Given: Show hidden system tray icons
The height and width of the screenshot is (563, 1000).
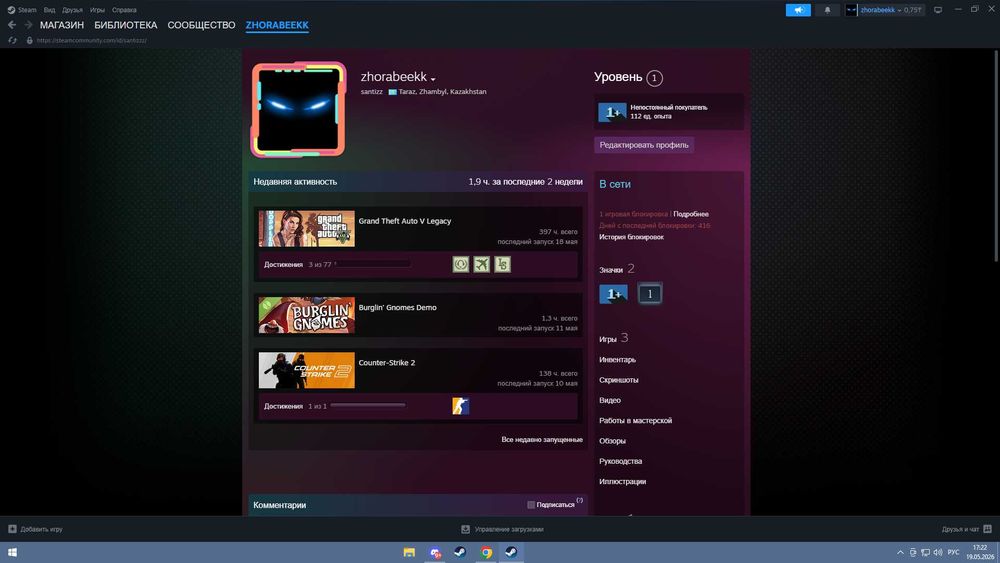Looking at the screenshot, I should pyautogui.click(x=900, y=552).
